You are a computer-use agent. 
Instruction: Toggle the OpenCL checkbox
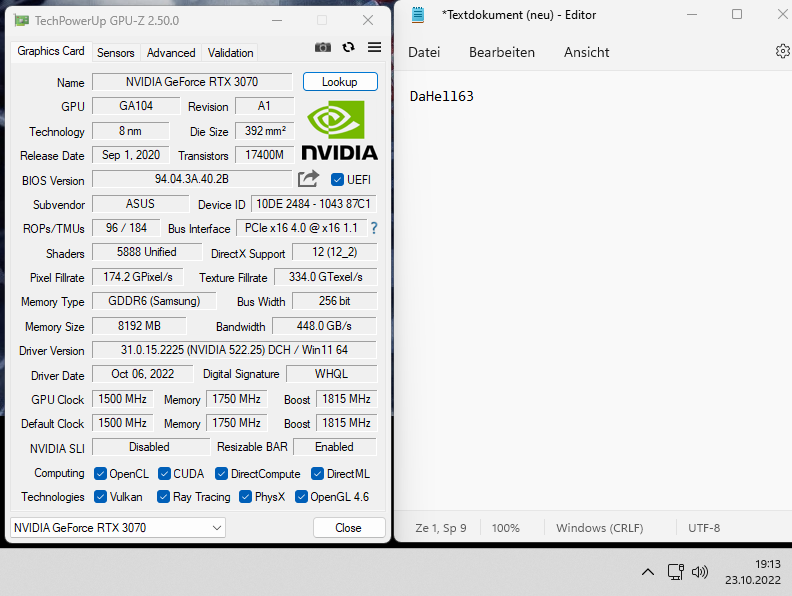click(100, 474)
